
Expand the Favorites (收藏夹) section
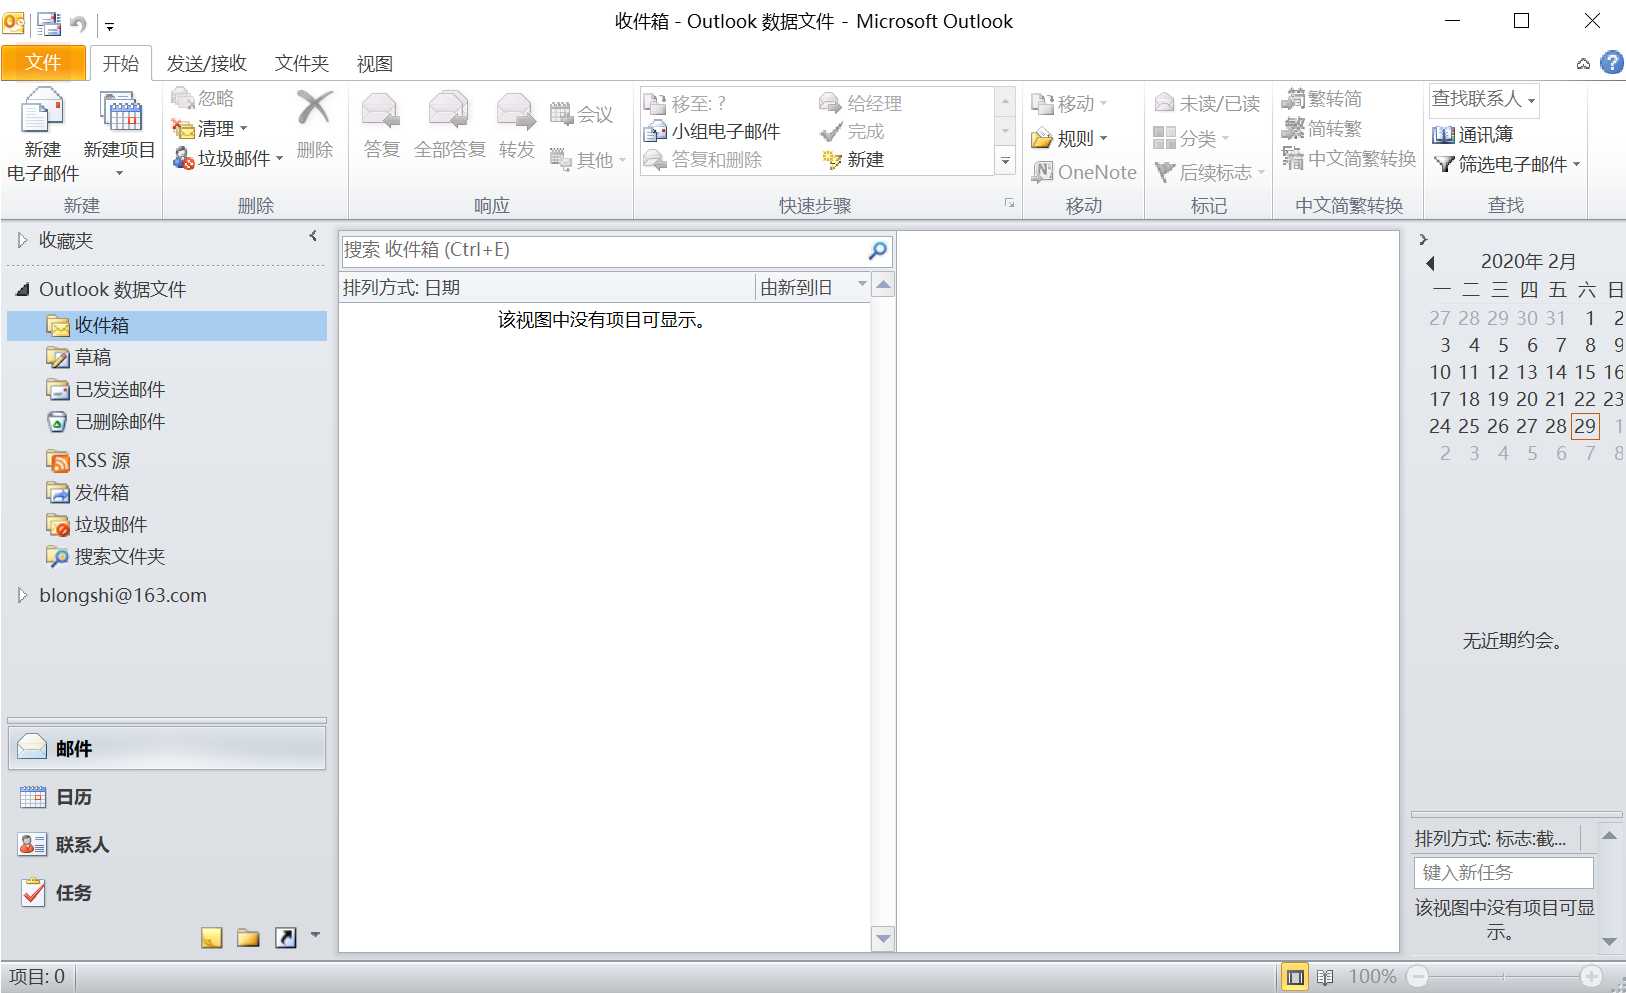point(22,240)
